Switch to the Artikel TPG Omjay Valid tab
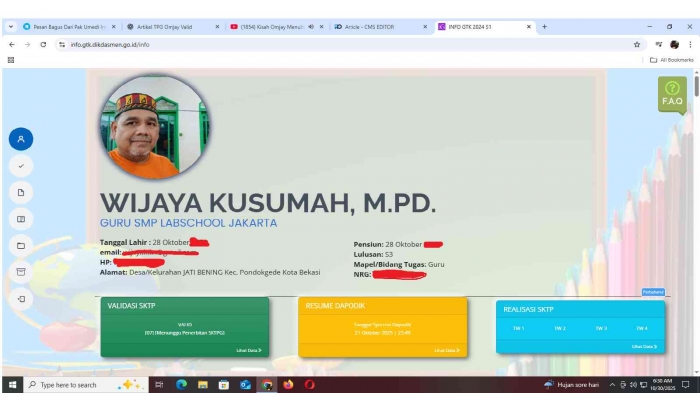Viewport: 700px width, 393px height. pyautogui.click(x=173, y=27)
